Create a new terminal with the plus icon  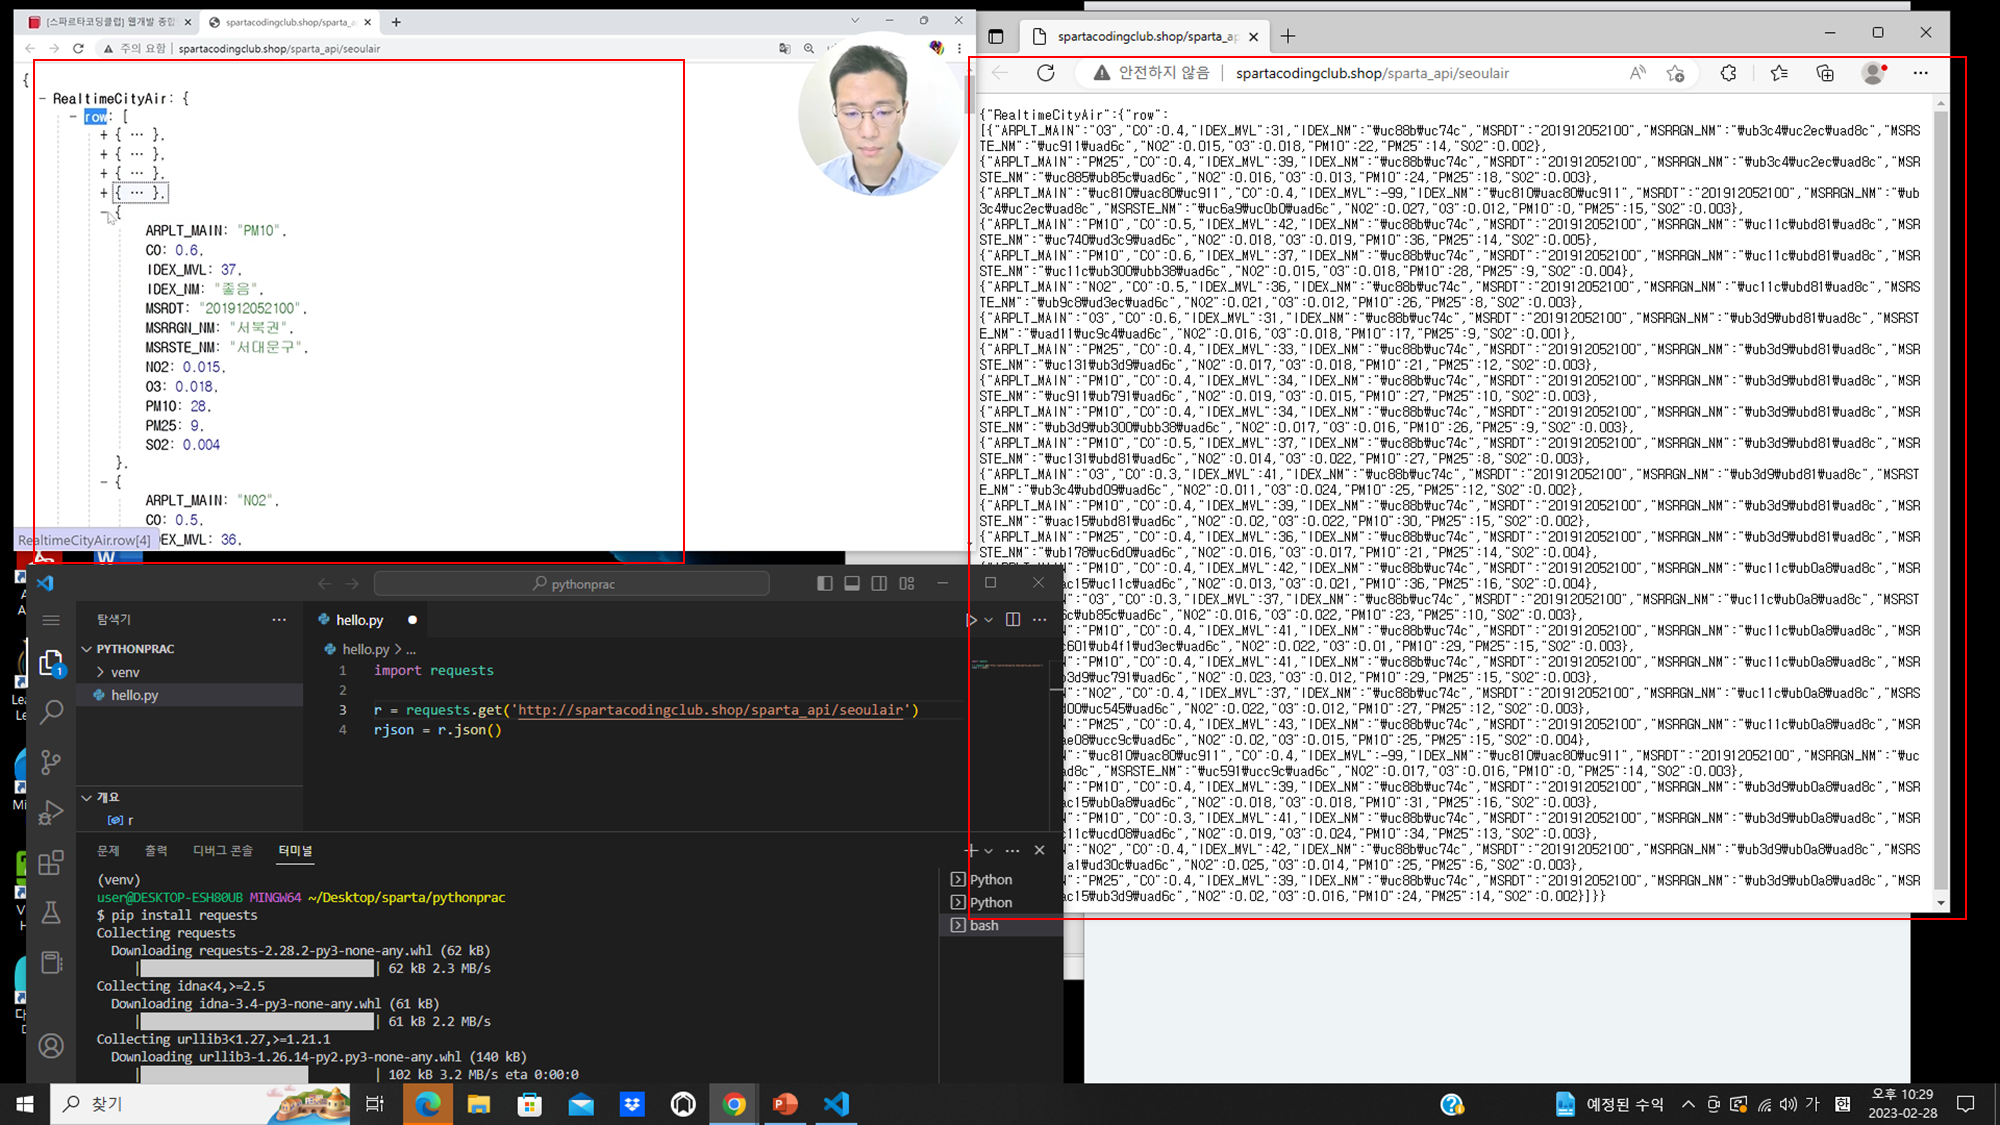tap(970, 850)
